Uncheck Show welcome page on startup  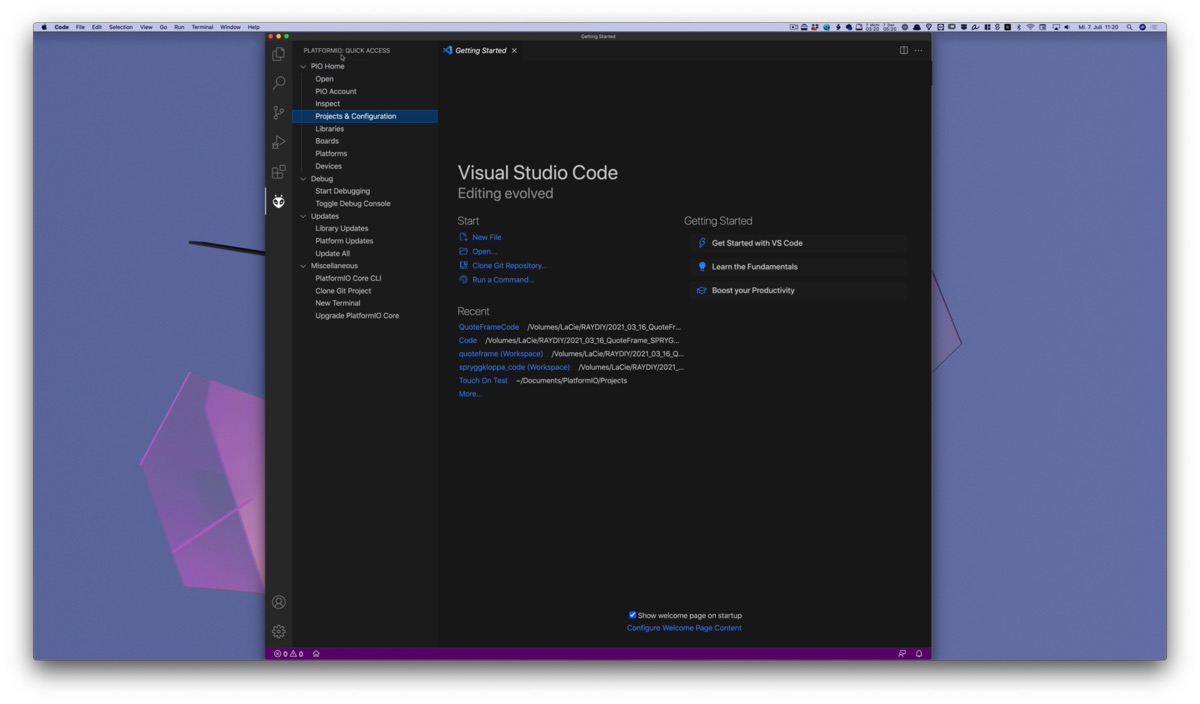[632, 615]
